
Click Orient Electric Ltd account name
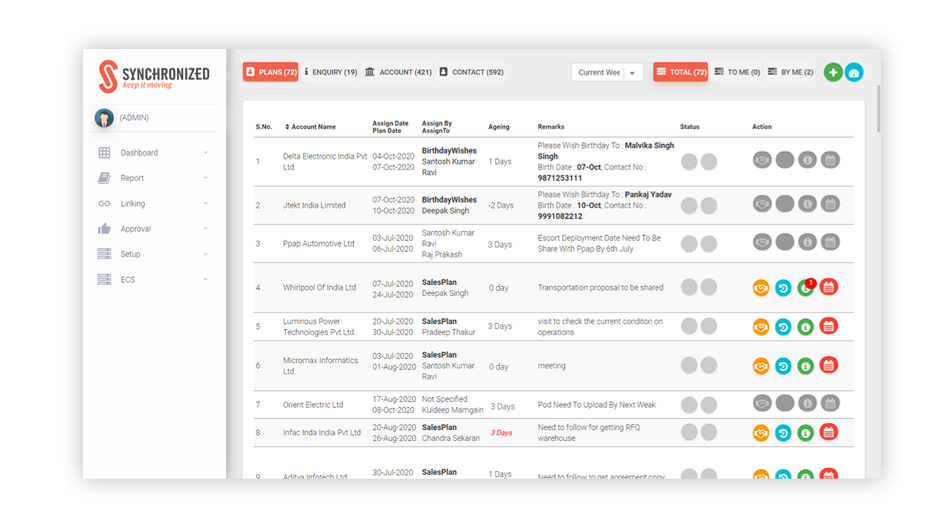[x=313, y=405]
